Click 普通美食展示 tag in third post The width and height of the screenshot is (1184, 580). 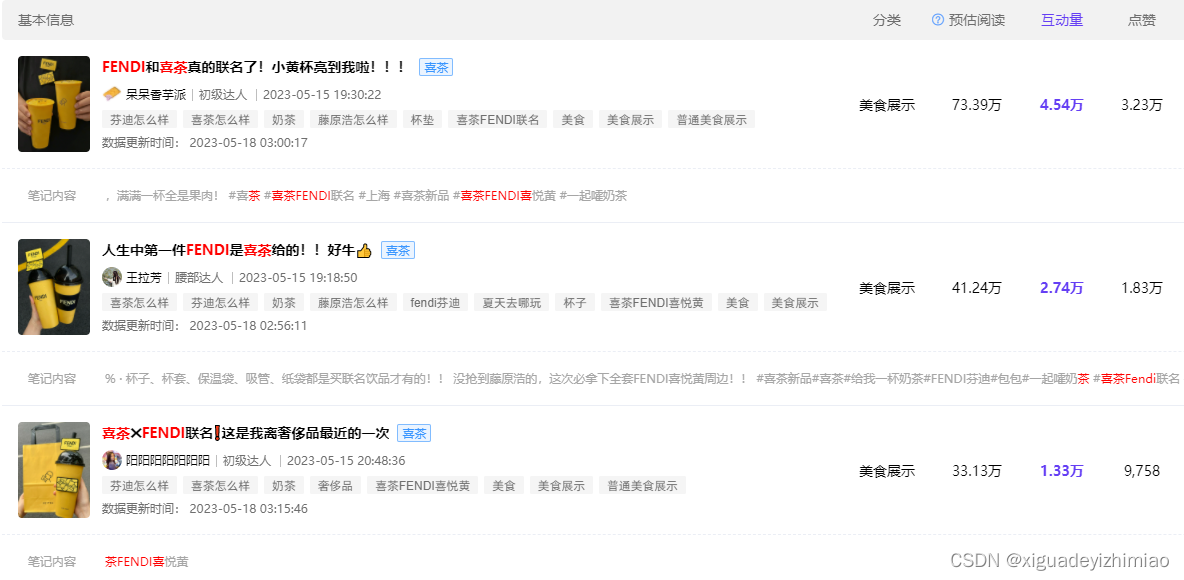pyautogui.click(x=642, y=485)
